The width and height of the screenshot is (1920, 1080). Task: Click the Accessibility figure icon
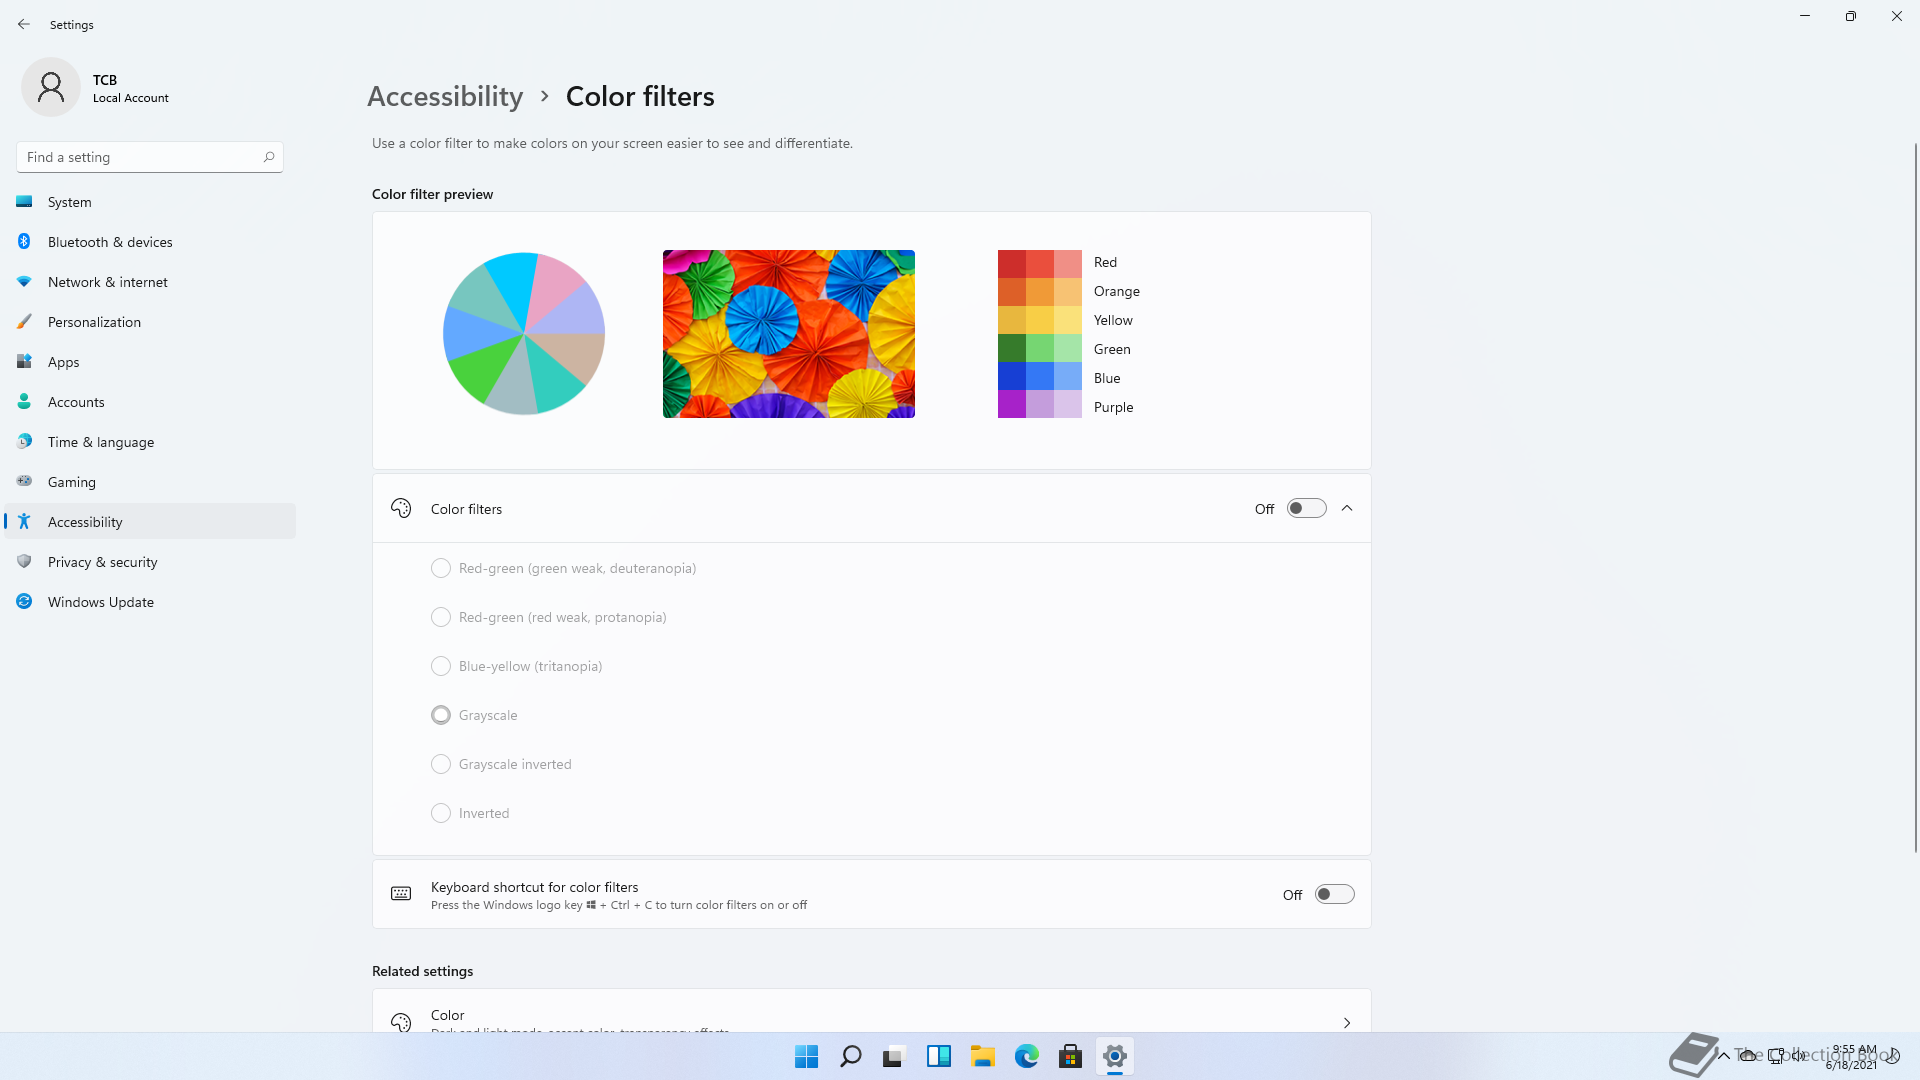click(x=24, y=522)
